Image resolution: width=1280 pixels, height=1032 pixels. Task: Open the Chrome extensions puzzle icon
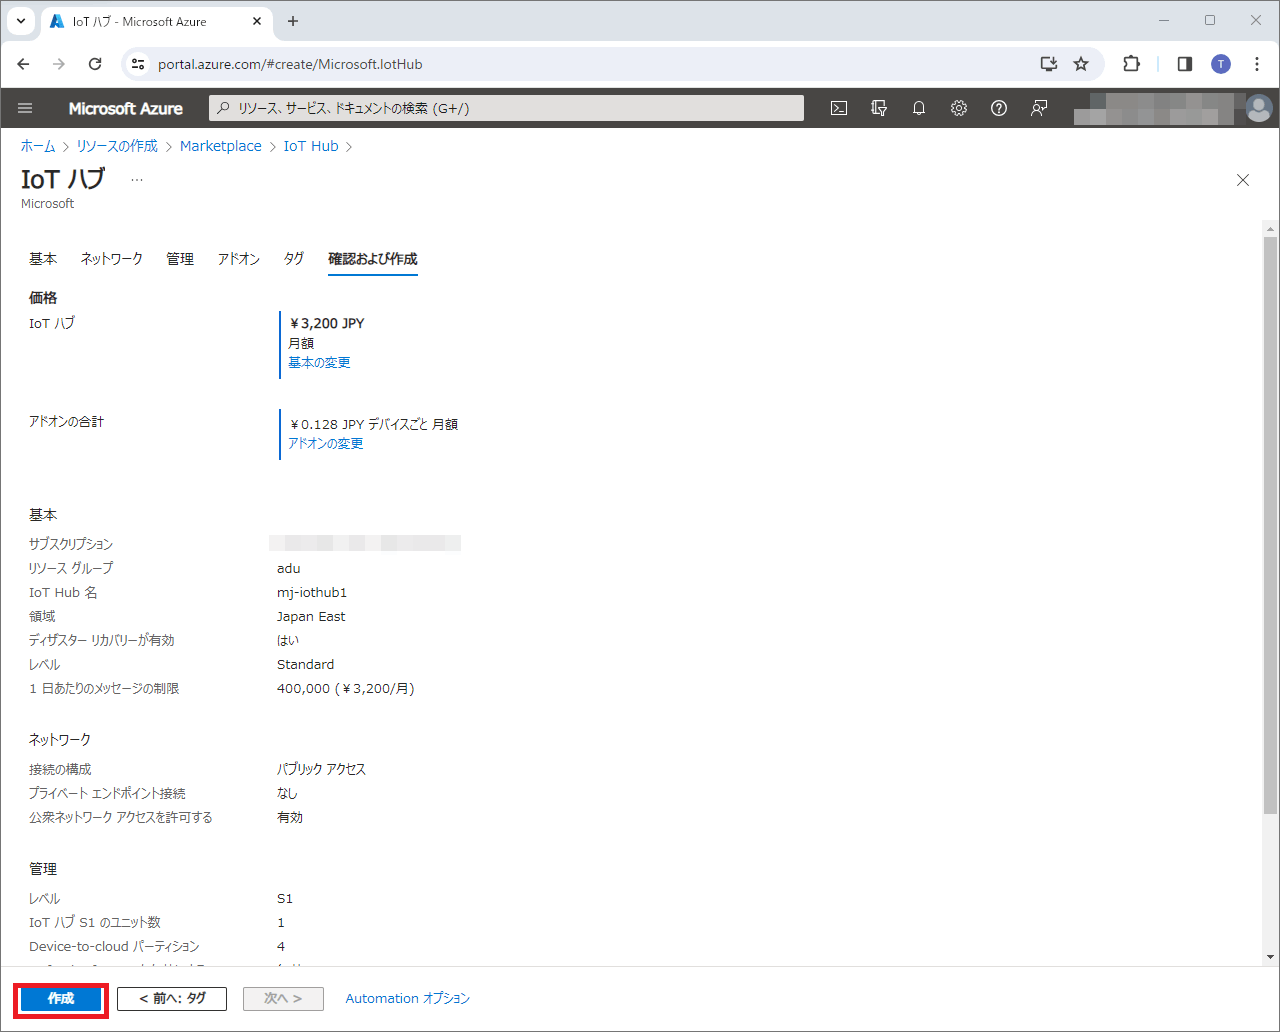coord(1131,64)
